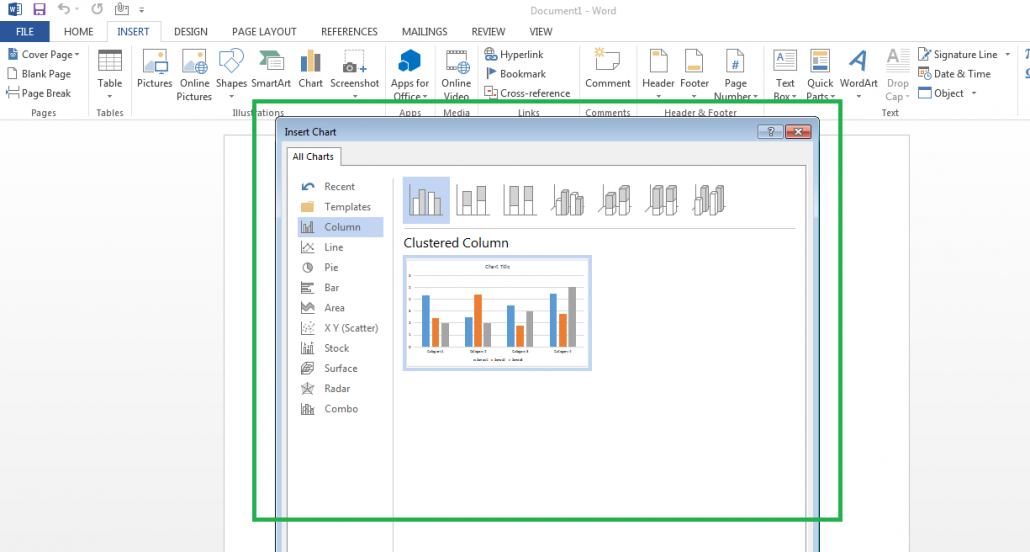Open the File menu tab
Image resolution: width=1030 pixels, height=552 pixels.
[24, 32]
